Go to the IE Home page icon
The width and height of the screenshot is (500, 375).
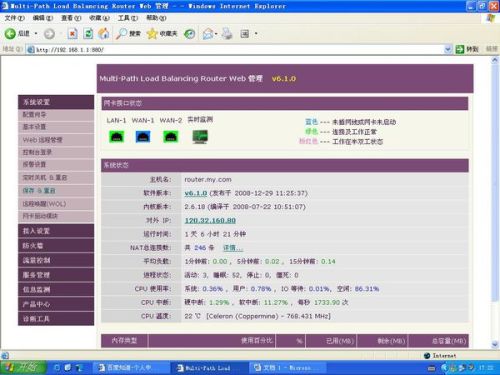point(104,33)
